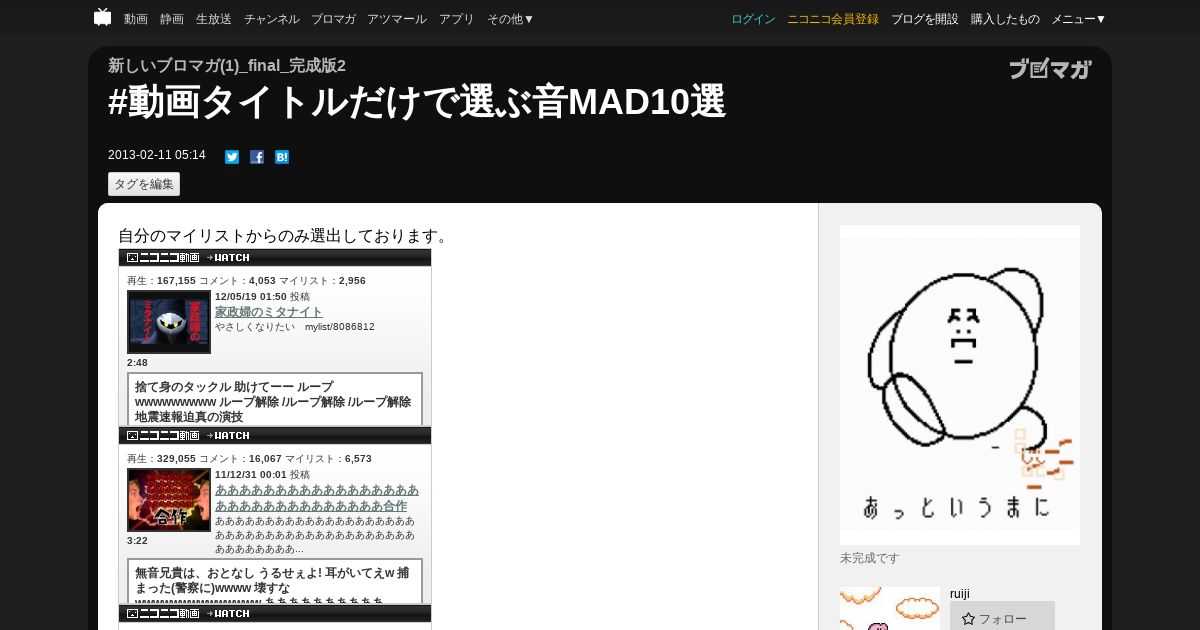This screenshot has height=630, width=1200.
Task: Click the 再生：329,055 stats line
Action: (249, 459)
